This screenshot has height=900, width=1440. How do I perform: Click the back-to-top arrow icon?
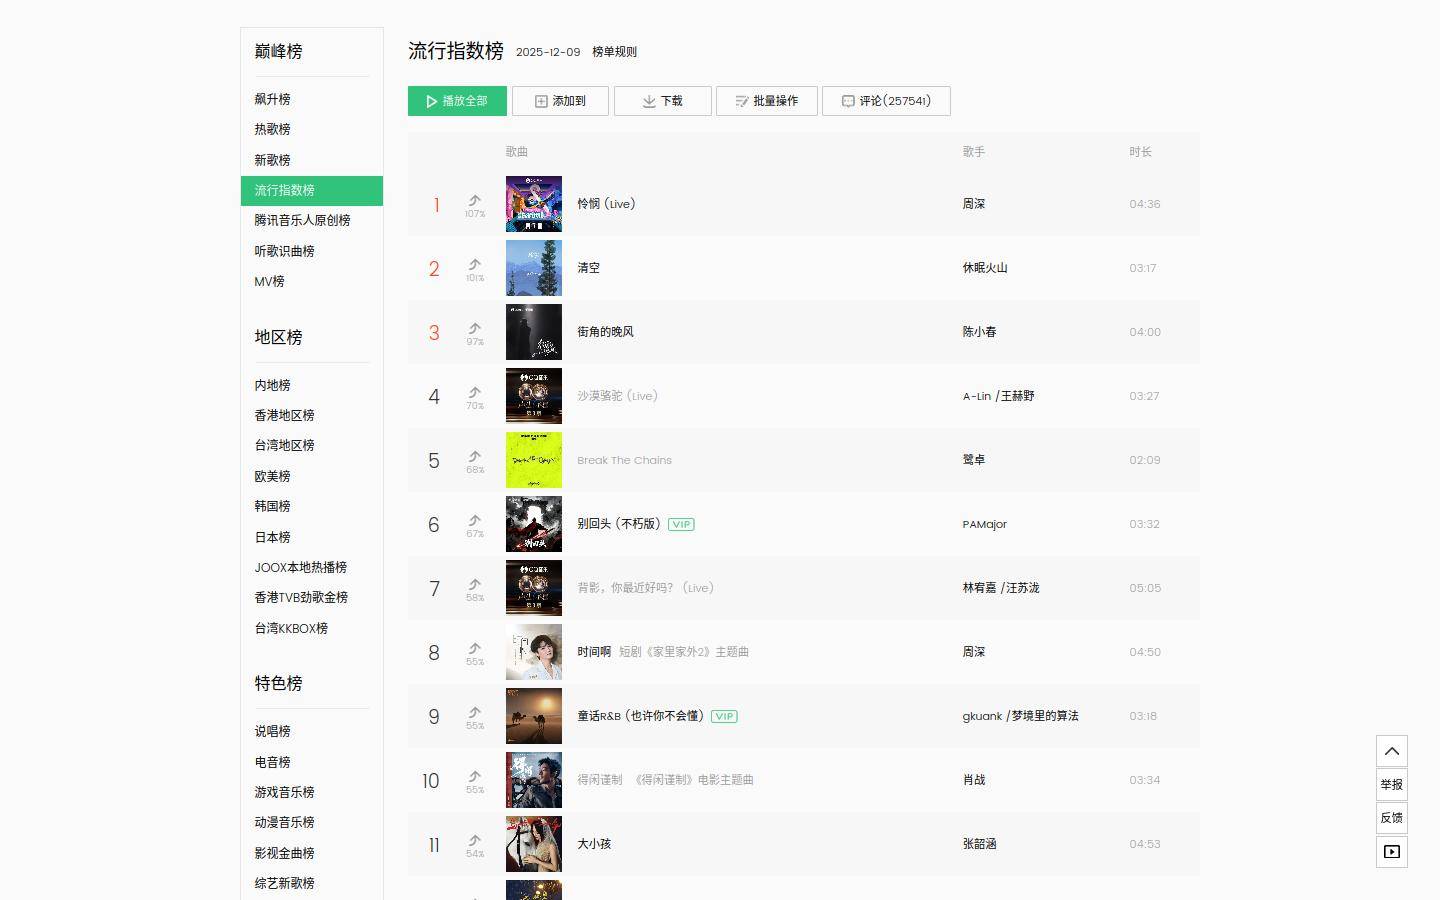click(1391, 751)
